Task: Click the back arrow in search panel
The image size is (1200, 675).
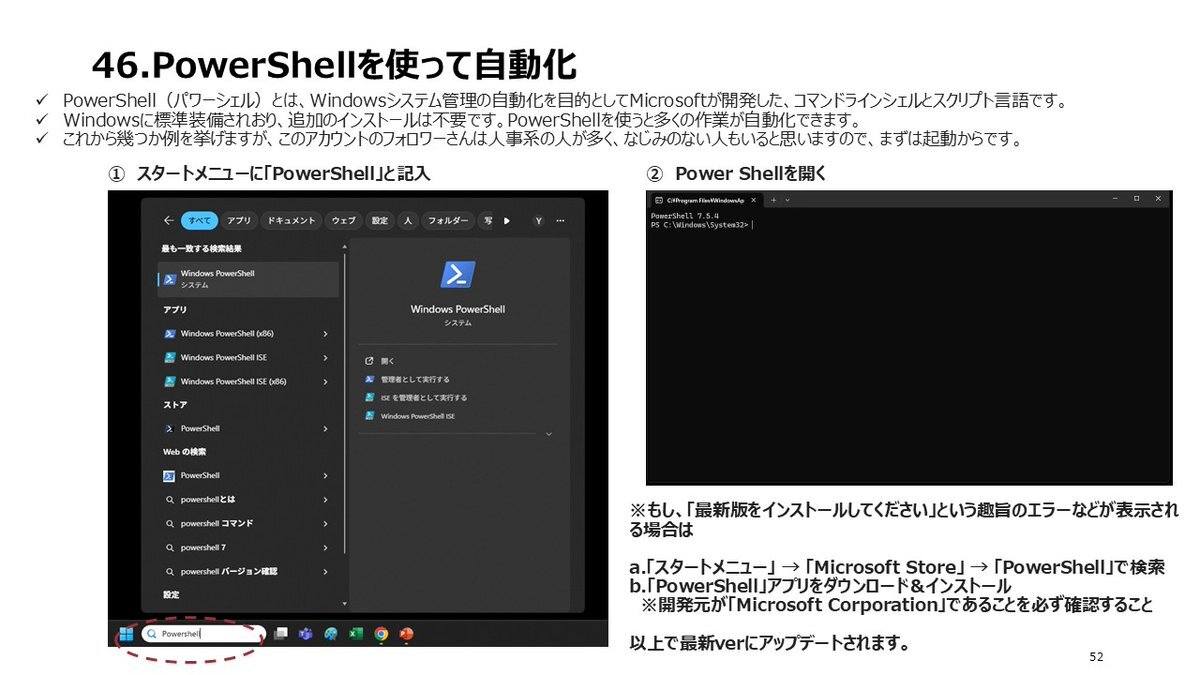Action: point(168,220)
